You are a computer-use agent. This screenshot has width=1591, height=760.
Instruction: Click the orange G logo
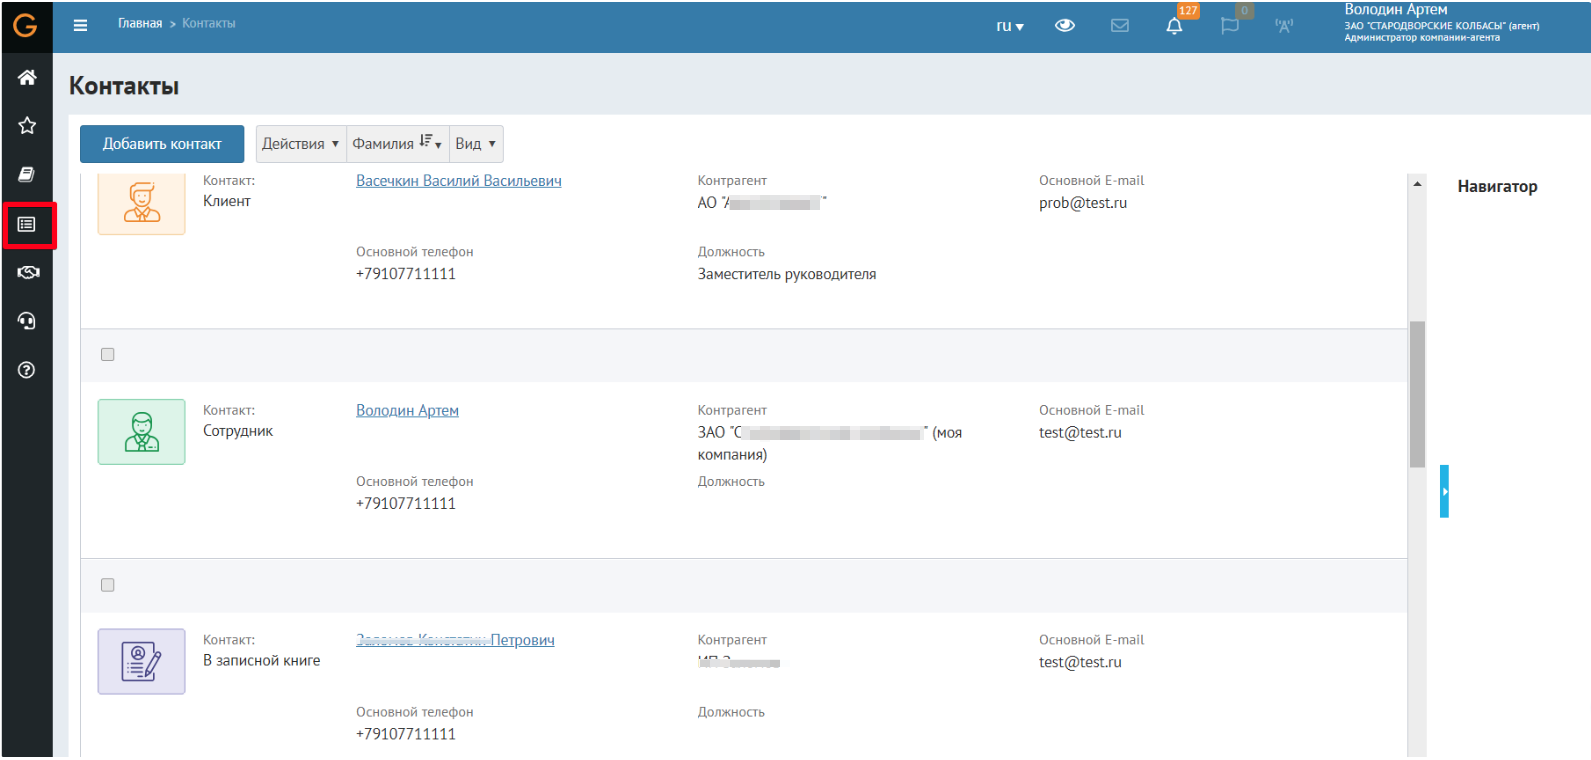tap(26, 25)
